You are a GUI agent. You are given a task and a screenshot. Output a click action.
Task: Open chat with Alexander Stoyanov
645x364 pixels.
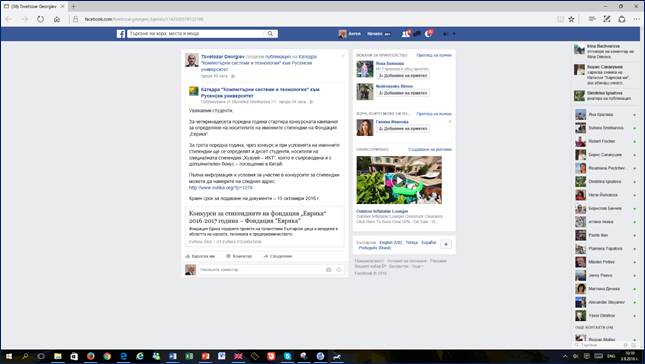[606, 302]
